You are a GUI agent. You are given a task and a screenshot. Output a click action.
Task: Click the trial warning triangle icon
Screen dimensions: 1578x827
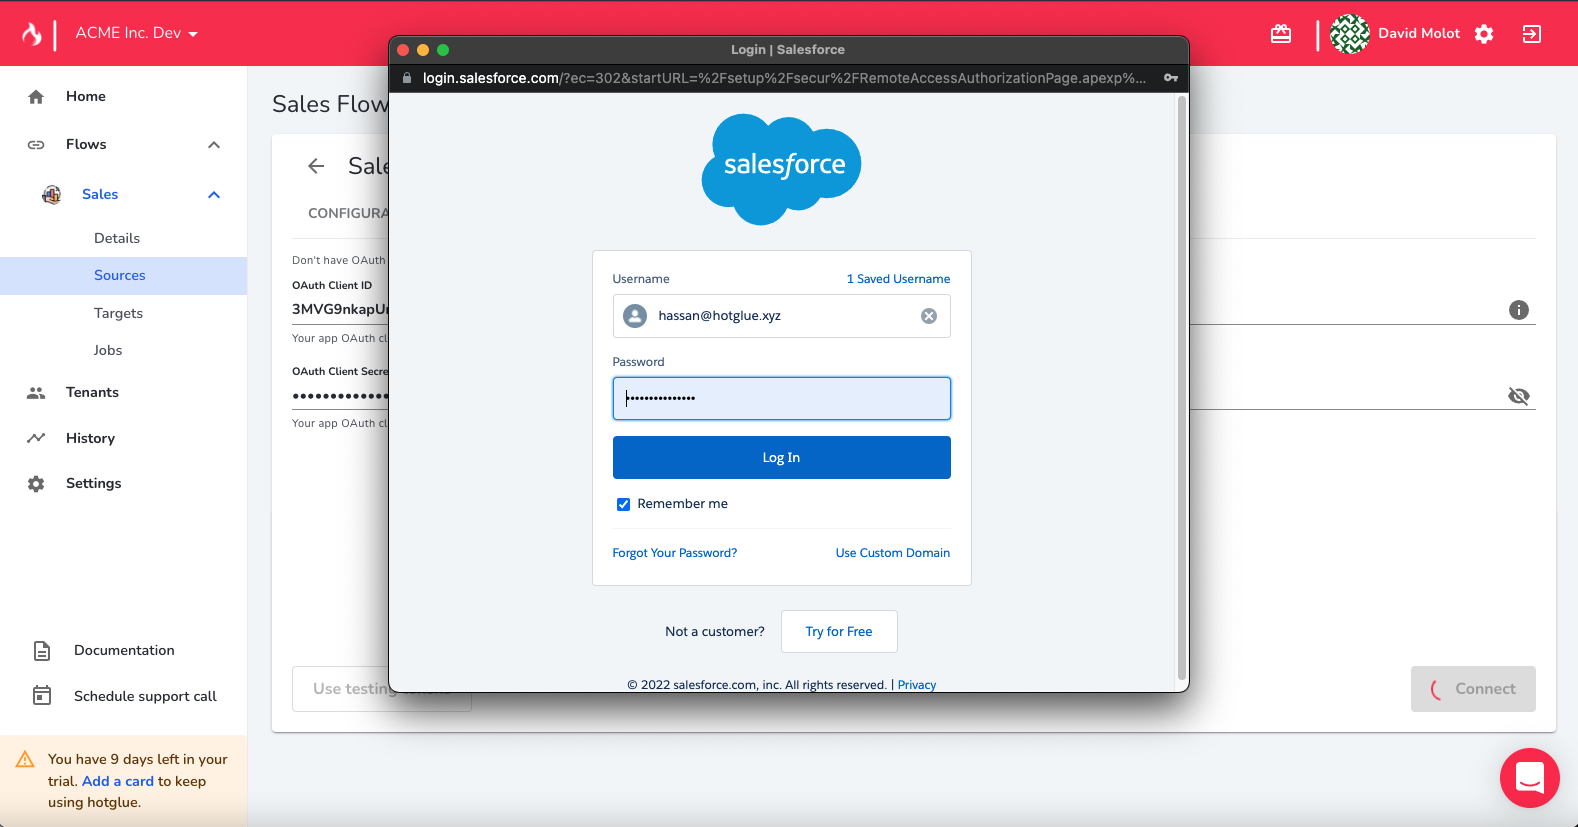pos(25,760)
